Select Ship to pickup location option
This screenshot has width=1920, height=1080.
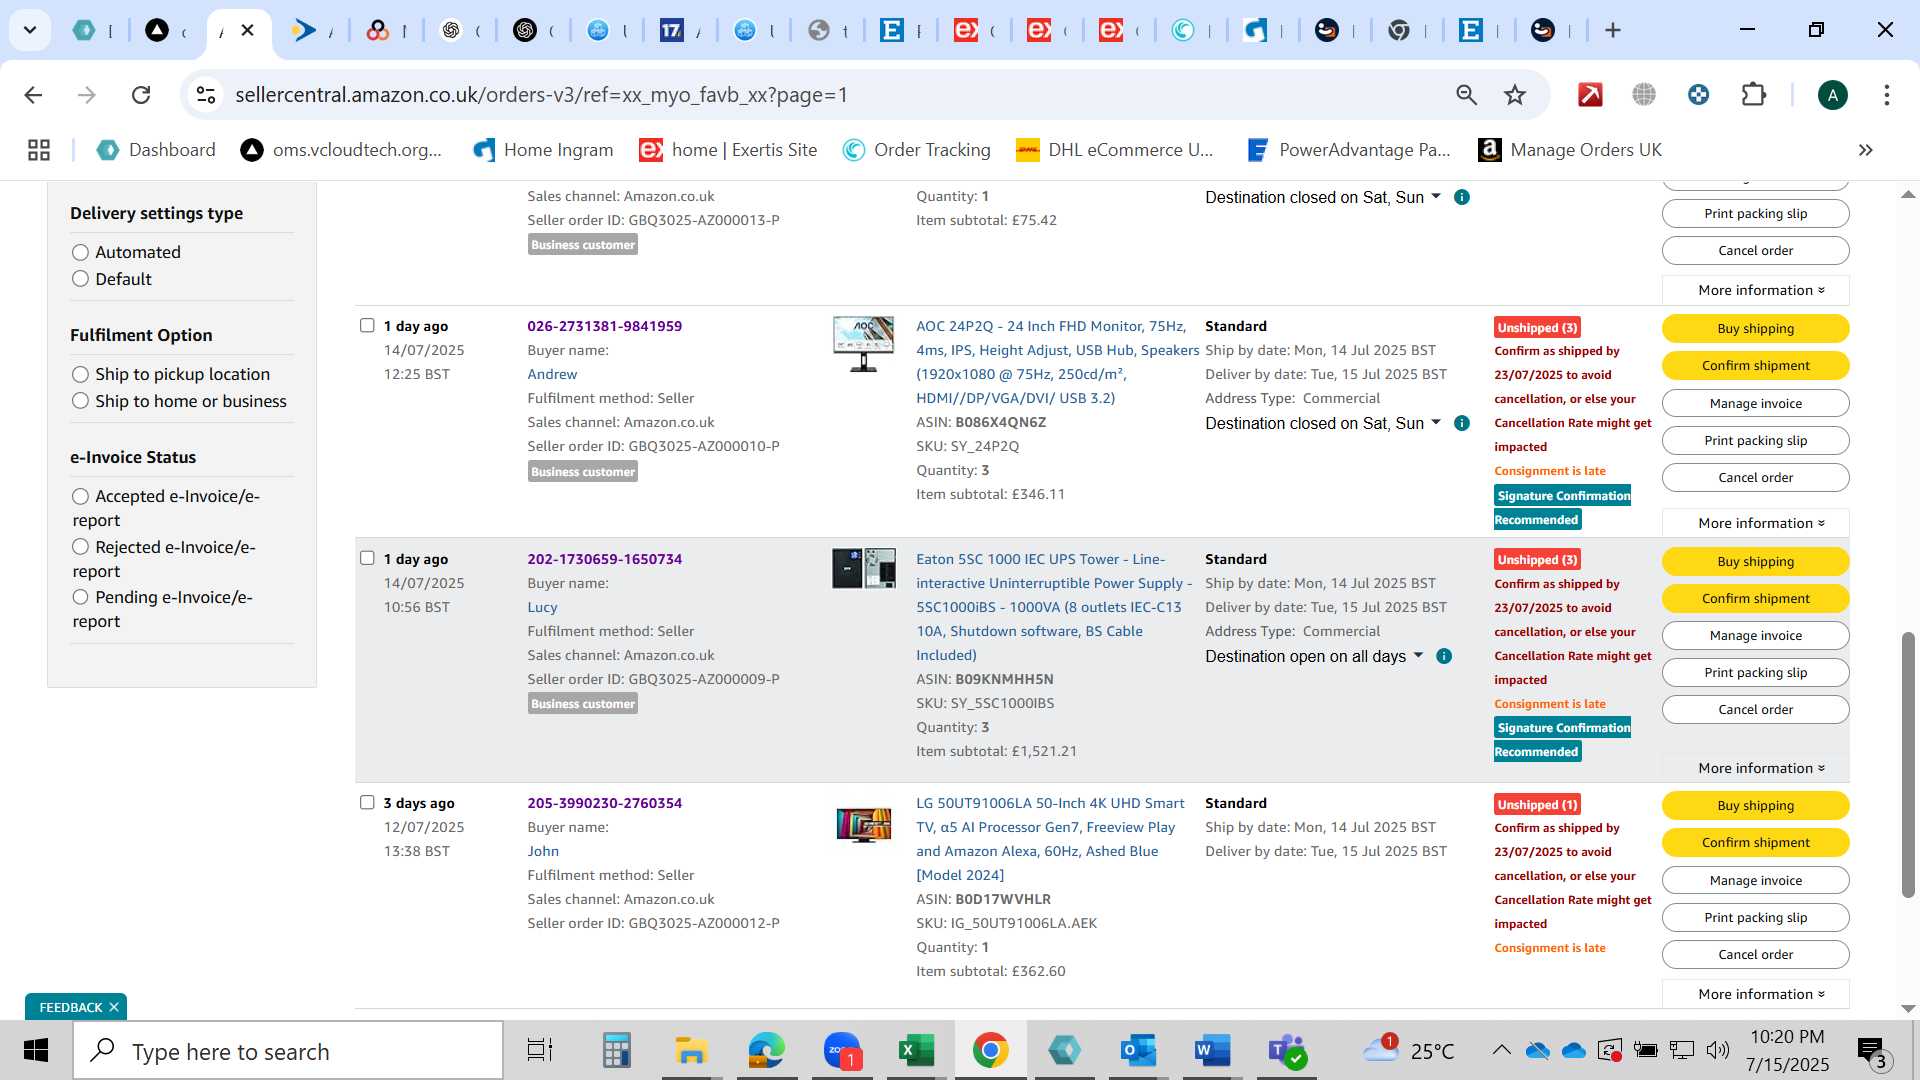pos(80,374)
